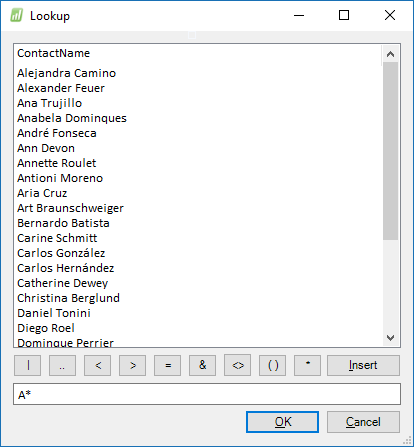Screen dimensions: 414x447
Task: Confirm the lookup with OK
Action: tap(282, 422)
